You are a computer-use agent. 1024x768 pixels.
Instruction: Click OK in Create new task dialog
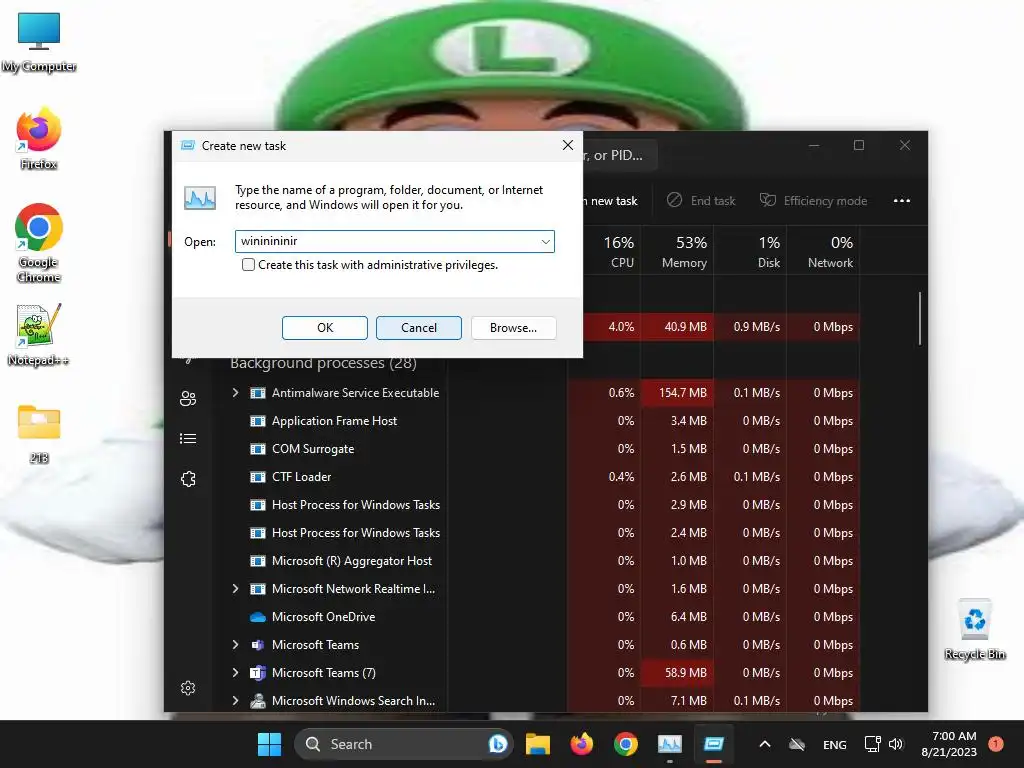pyautogui.click(x=325, y=328)
